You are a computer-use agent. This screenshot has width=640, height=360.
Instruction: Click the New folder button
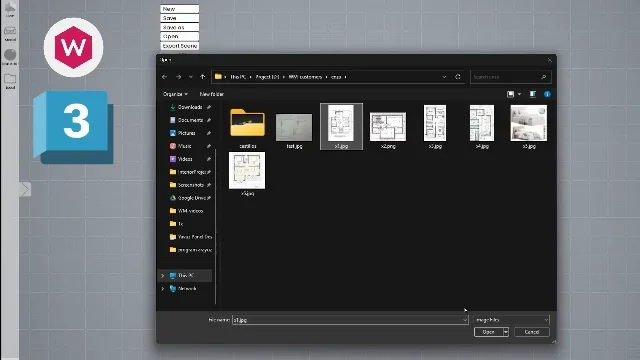click(x=211, y=94)
